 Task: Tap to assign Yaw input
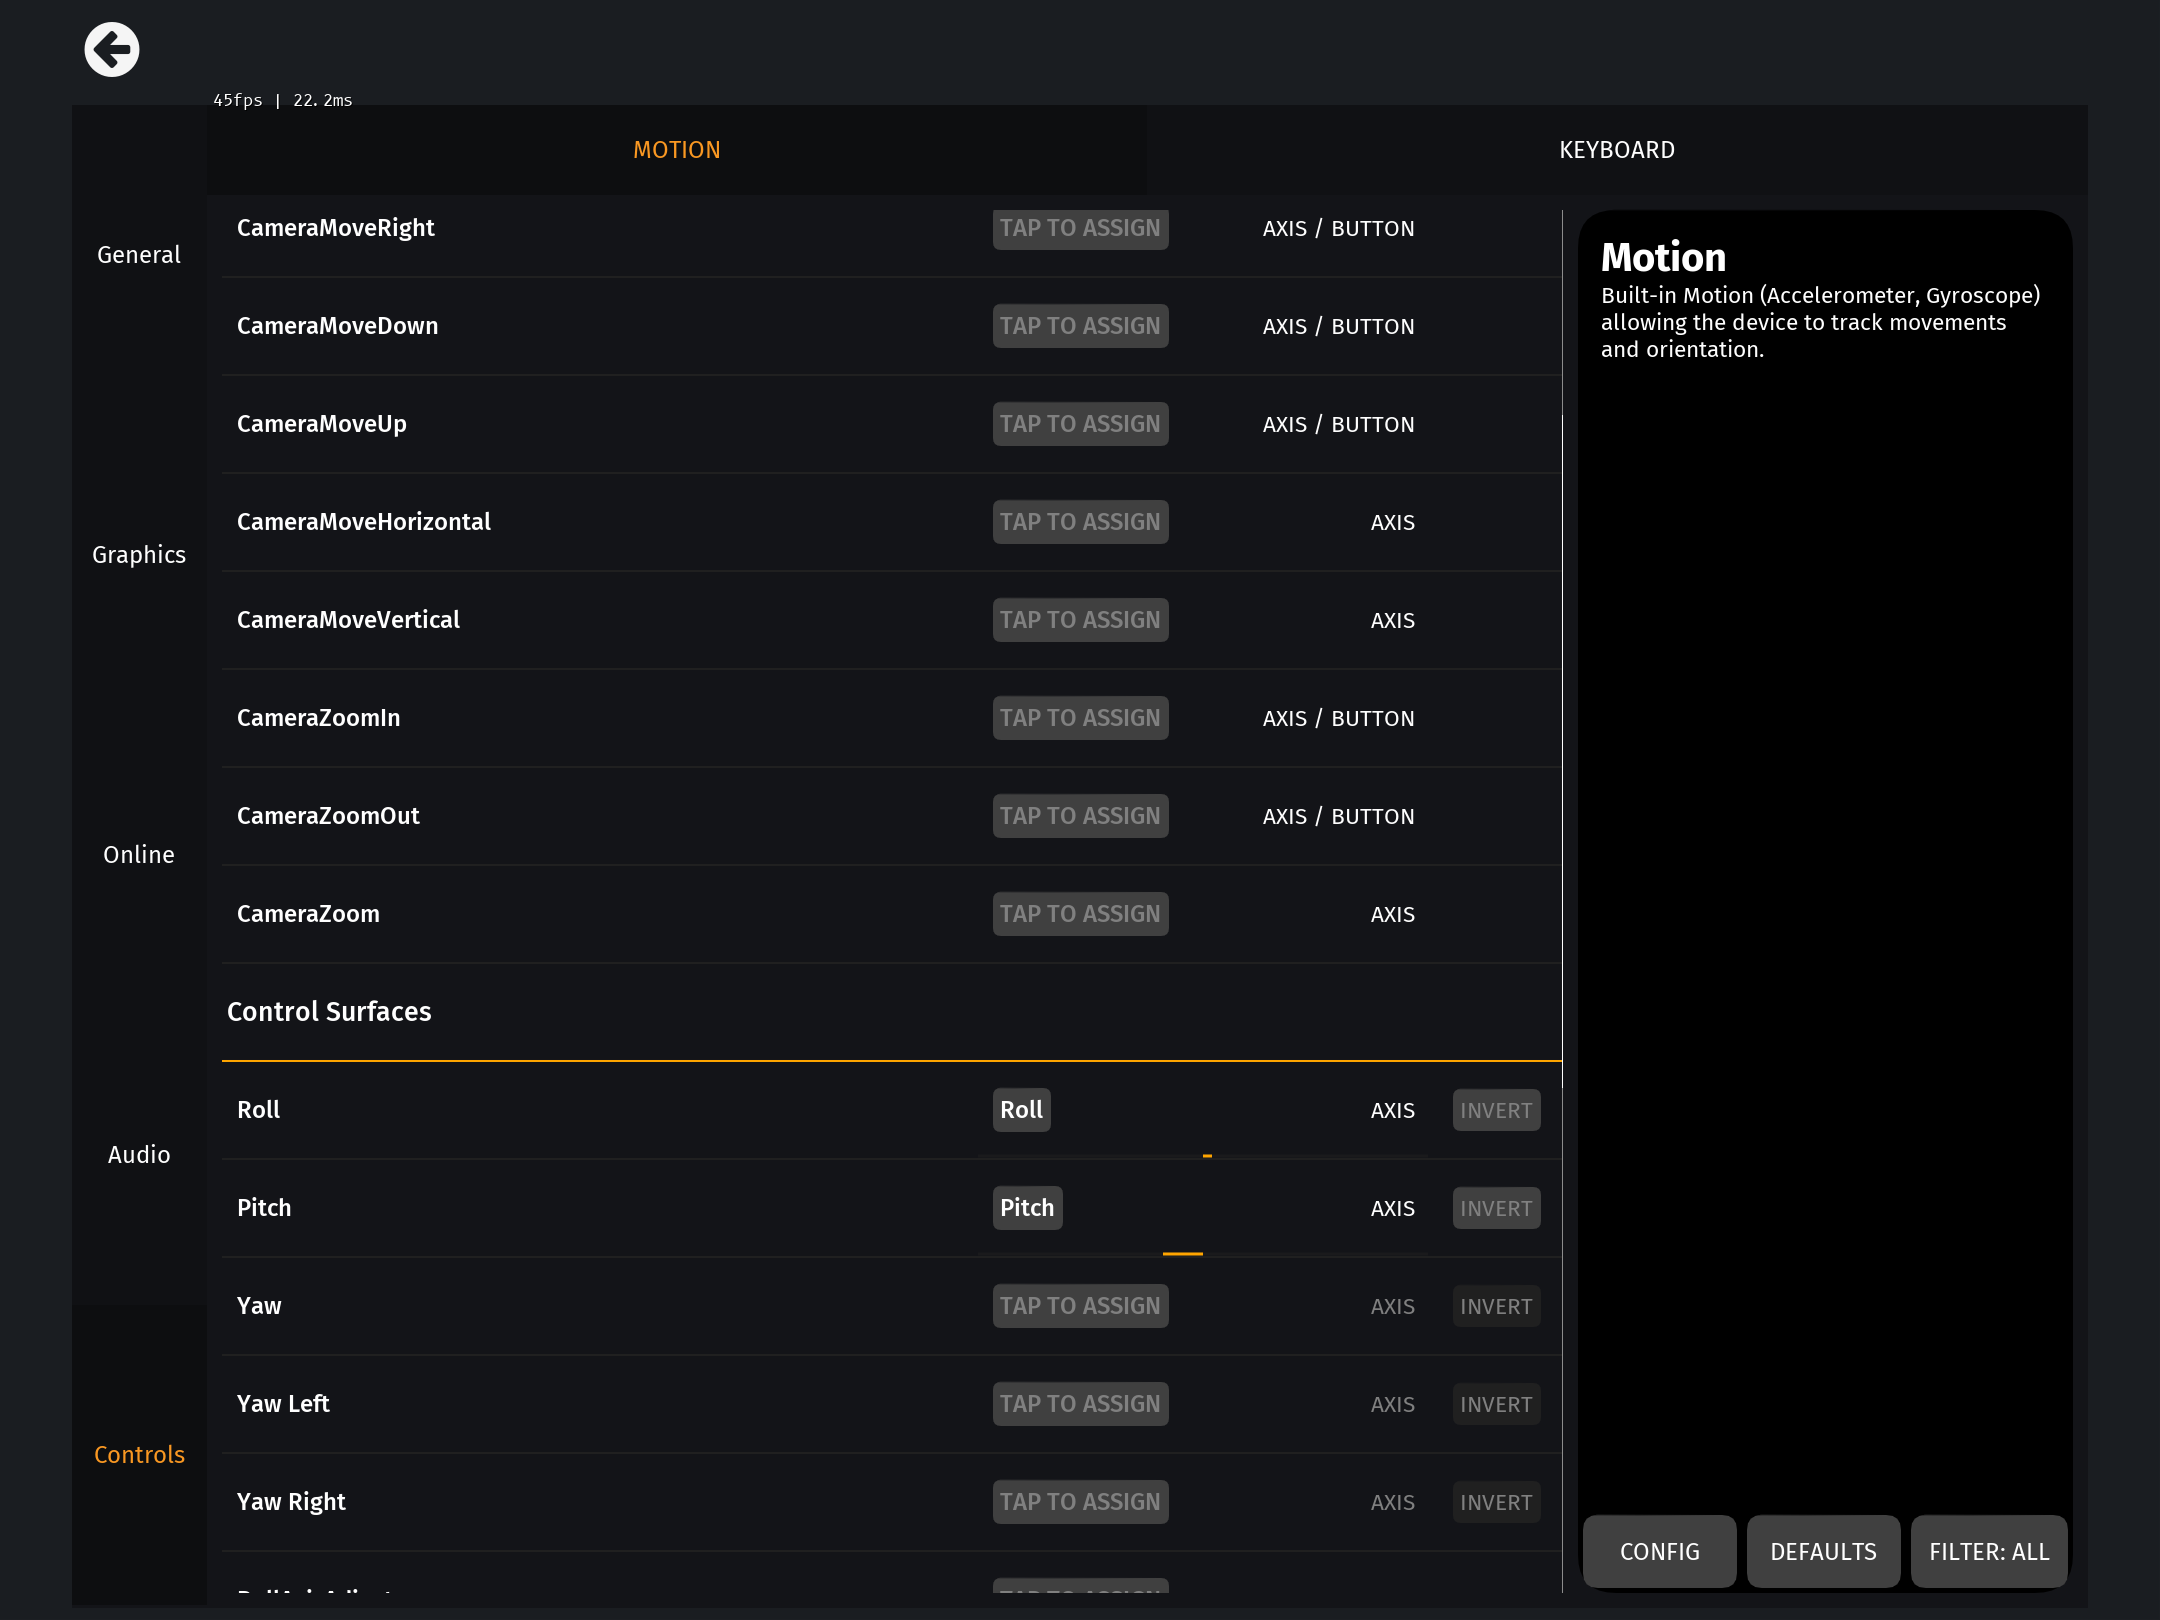click(1080, 1306)
